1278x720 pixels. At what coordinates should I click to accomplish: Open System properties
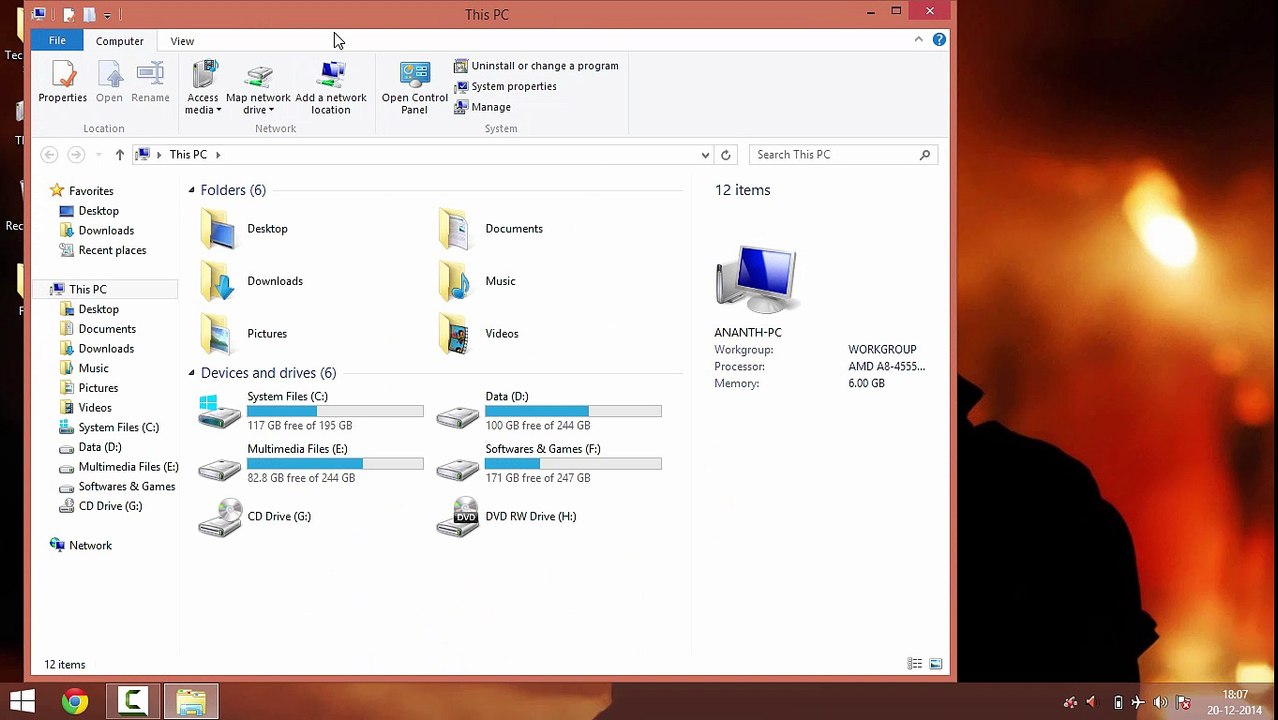pos(505,86)
